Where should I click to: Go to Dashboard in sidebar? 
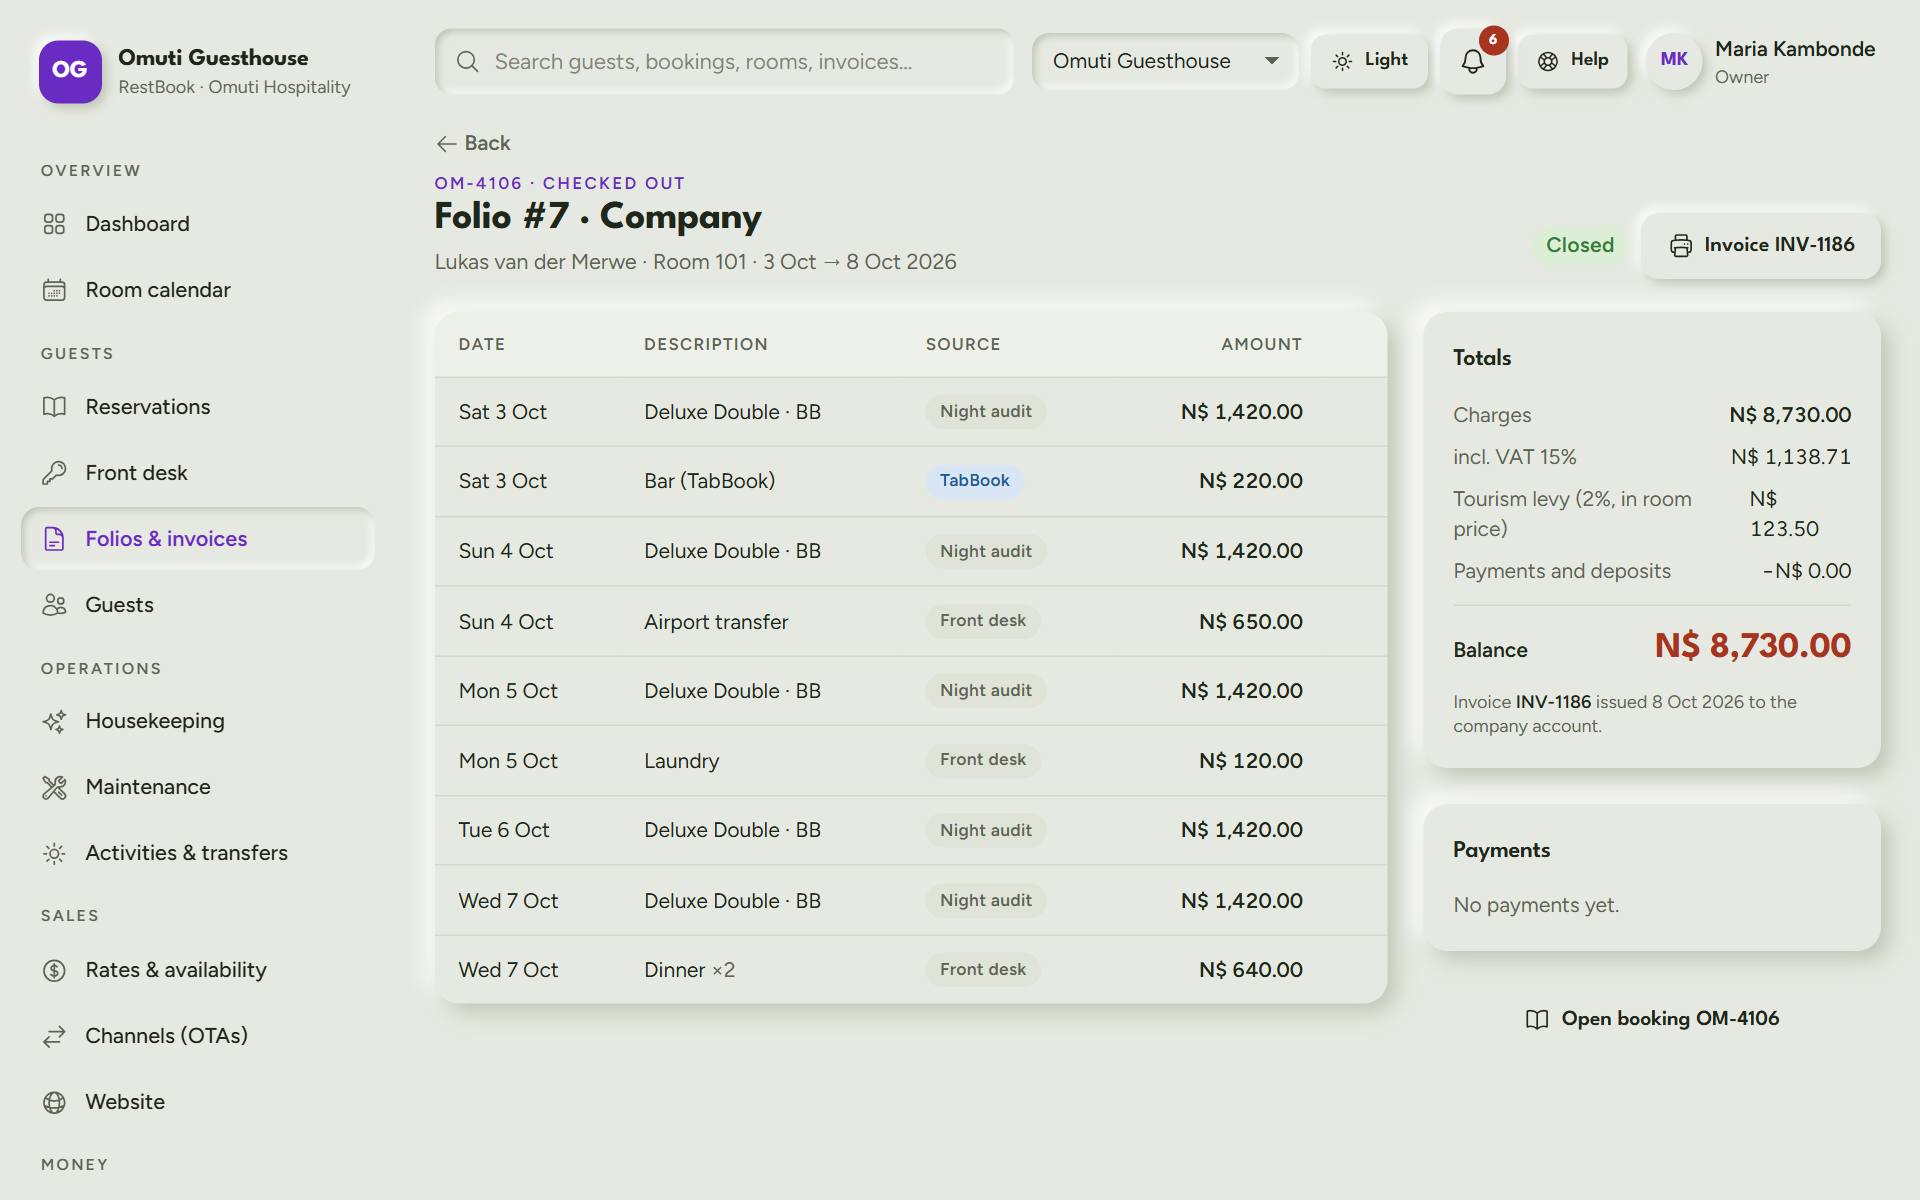pos(198,224)
